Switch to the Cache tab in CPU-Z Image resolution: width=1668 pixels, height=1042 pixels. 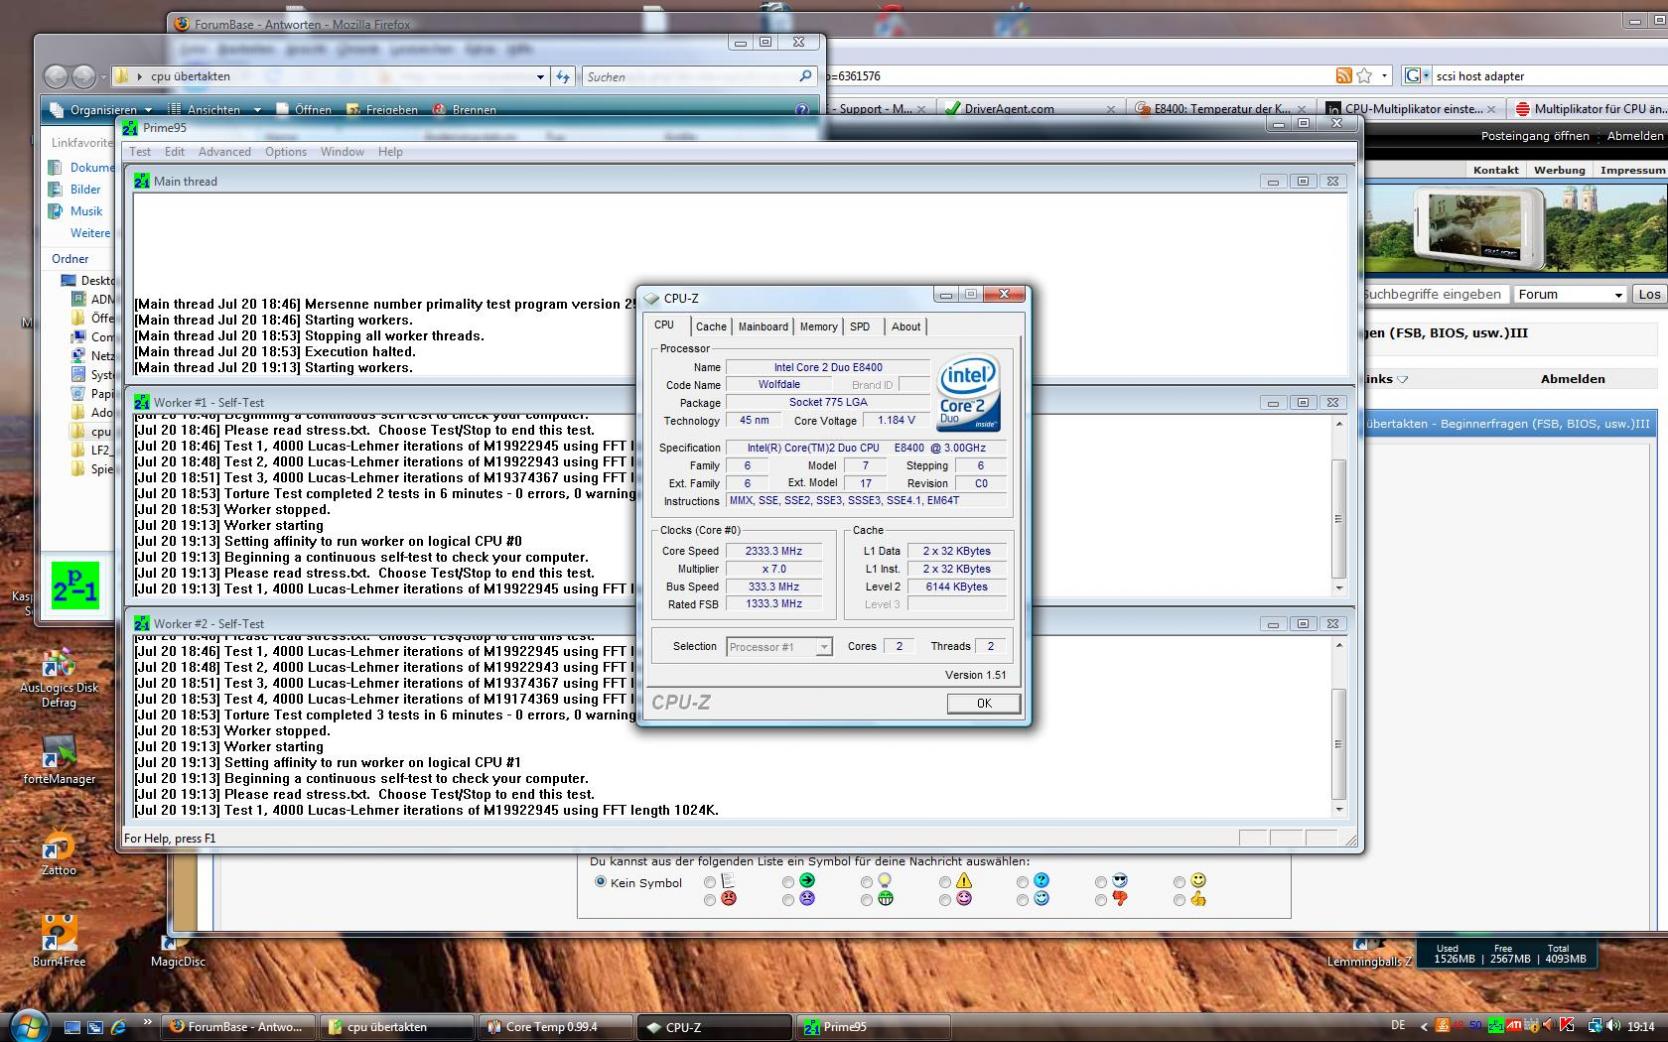pyautogui.click(x=711, y=327)
